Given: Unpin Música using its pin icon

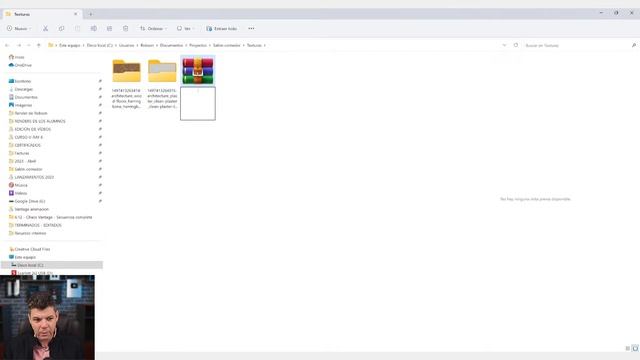Looking at the screenshot, I should pyautogui.click(x=100, y=185).
